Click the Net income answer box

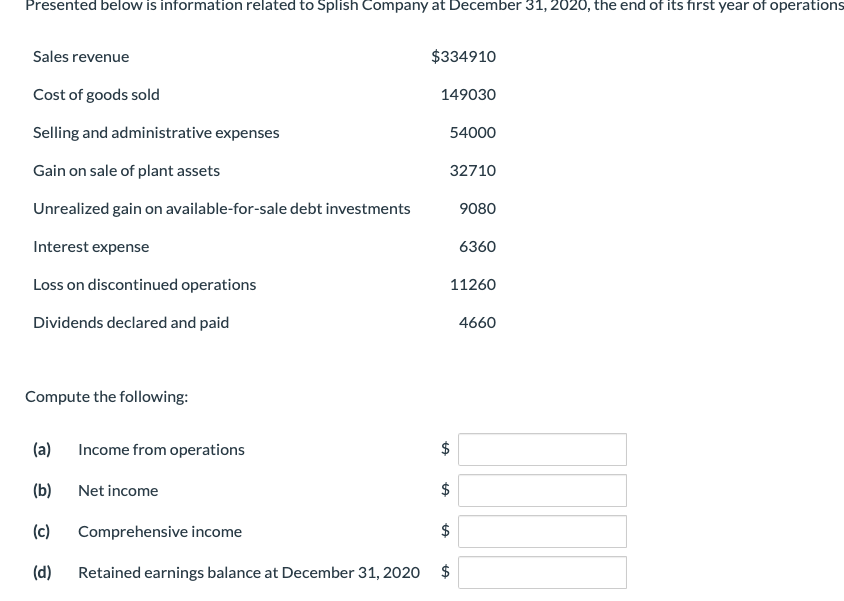click(x=541, y=490)
